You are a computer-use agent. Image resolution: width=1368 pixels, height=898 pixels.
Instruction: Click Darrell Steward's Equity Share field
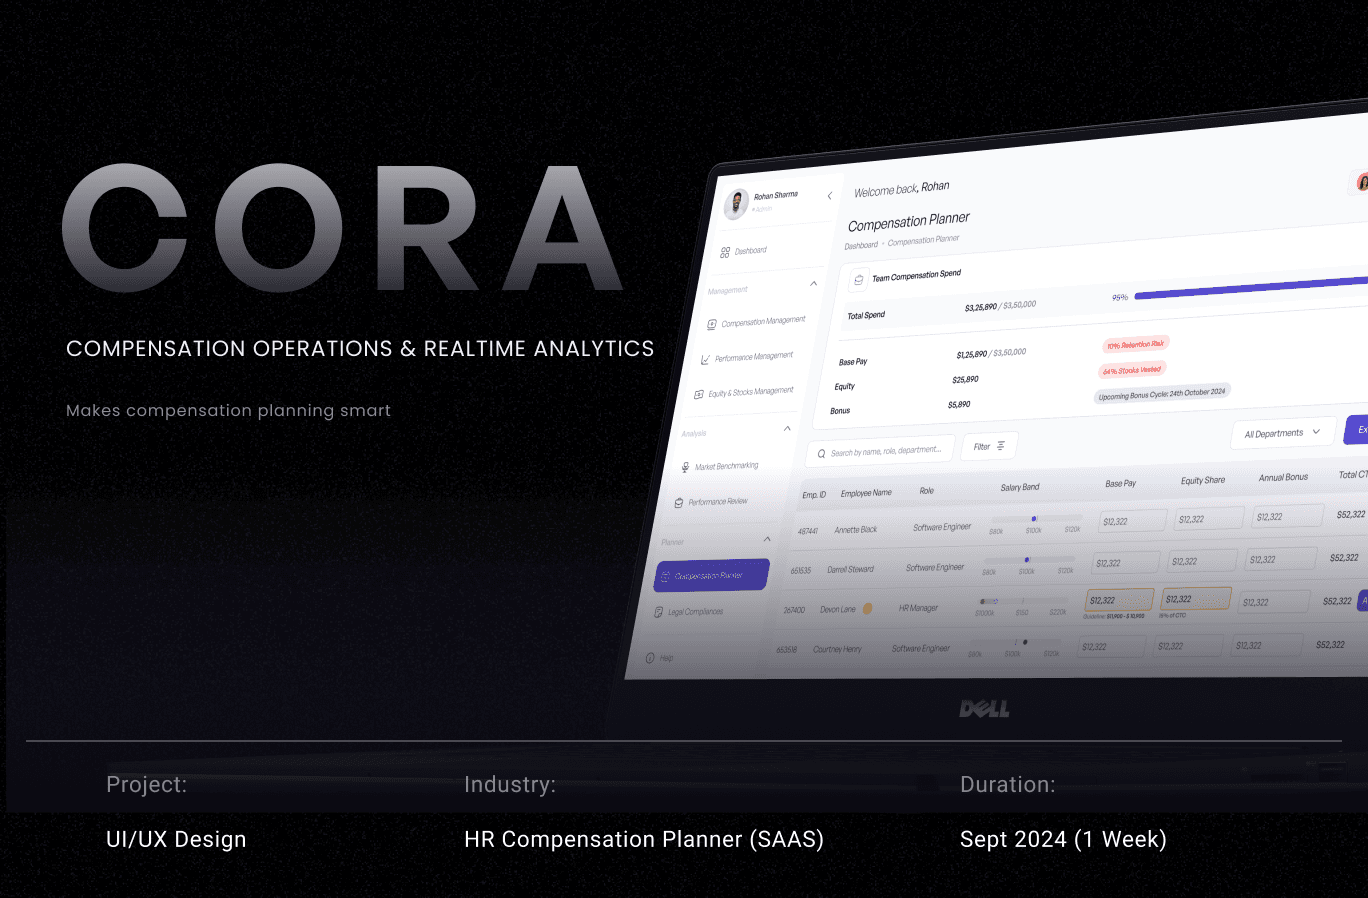tap(1202, 560)
